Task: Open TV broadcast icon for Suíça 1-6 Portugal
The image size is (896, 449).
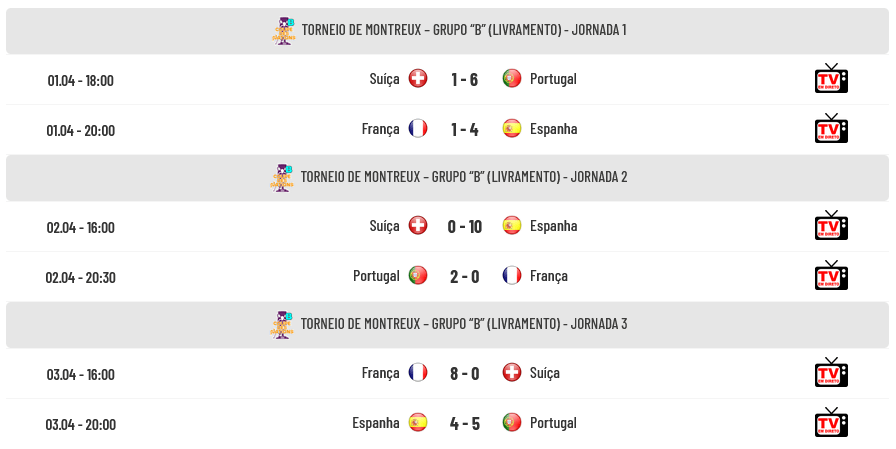Action: [x=831, y=79]
